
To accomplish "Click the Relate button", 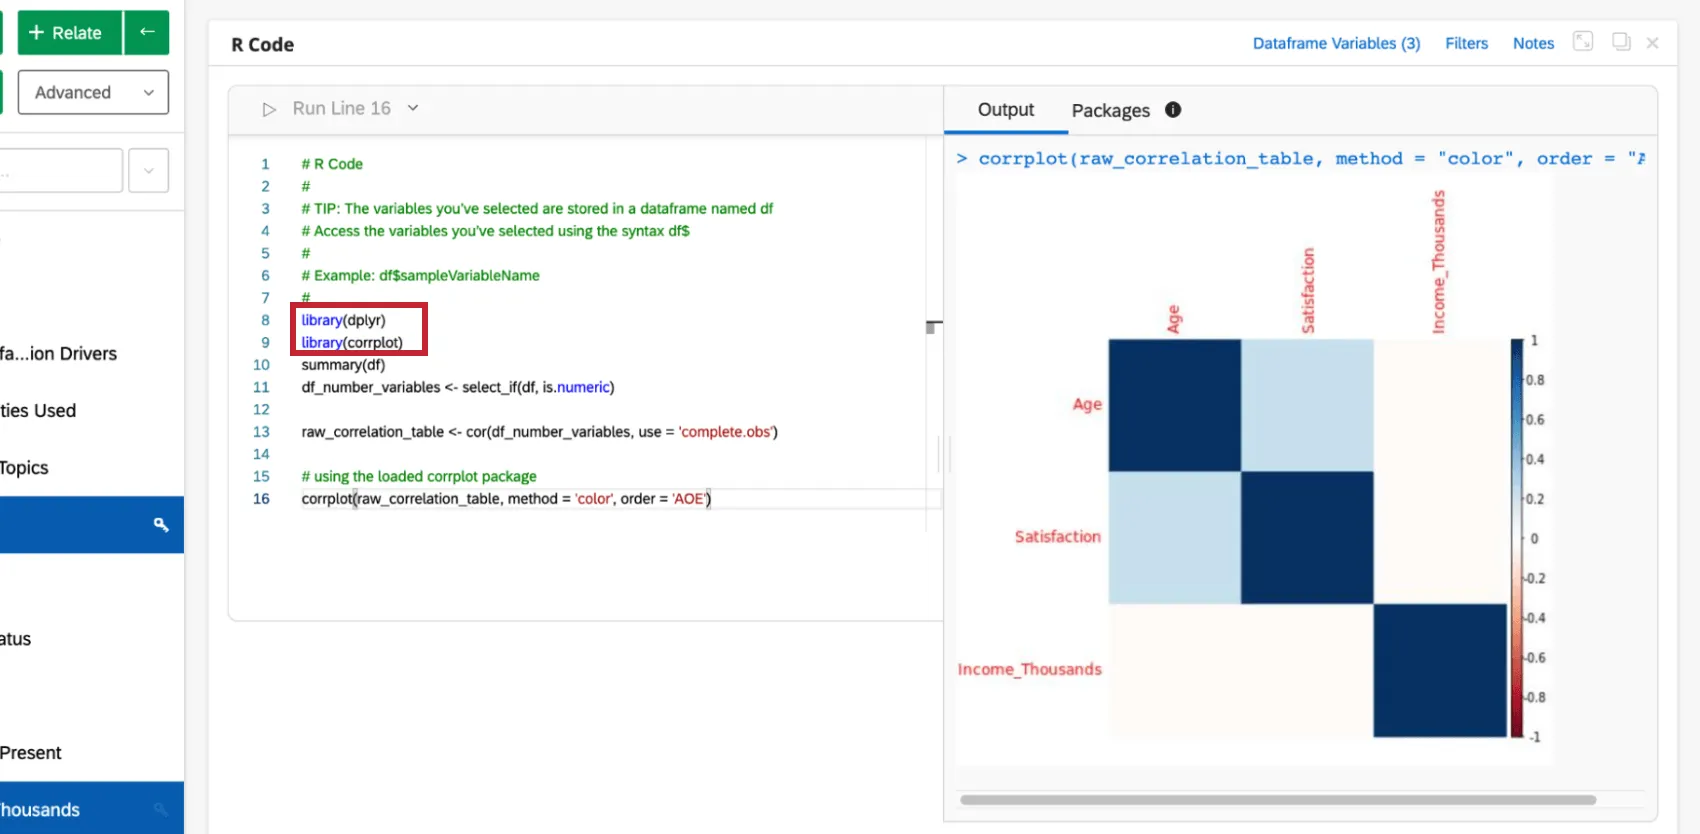I will click(67, 32).
